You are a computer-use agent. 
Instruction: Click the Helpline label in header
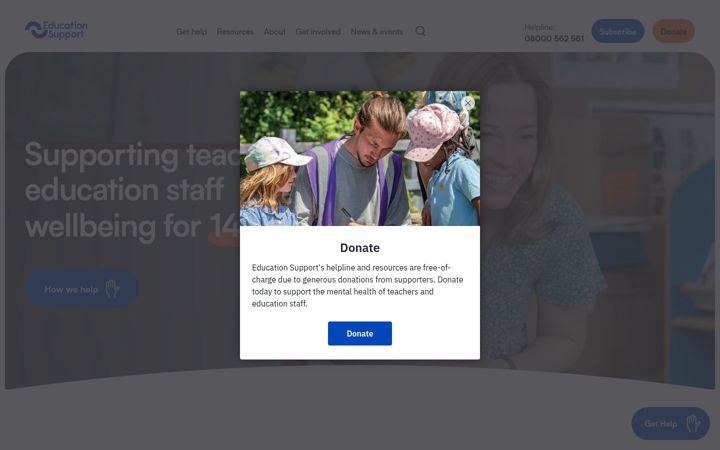coord(539,28)
